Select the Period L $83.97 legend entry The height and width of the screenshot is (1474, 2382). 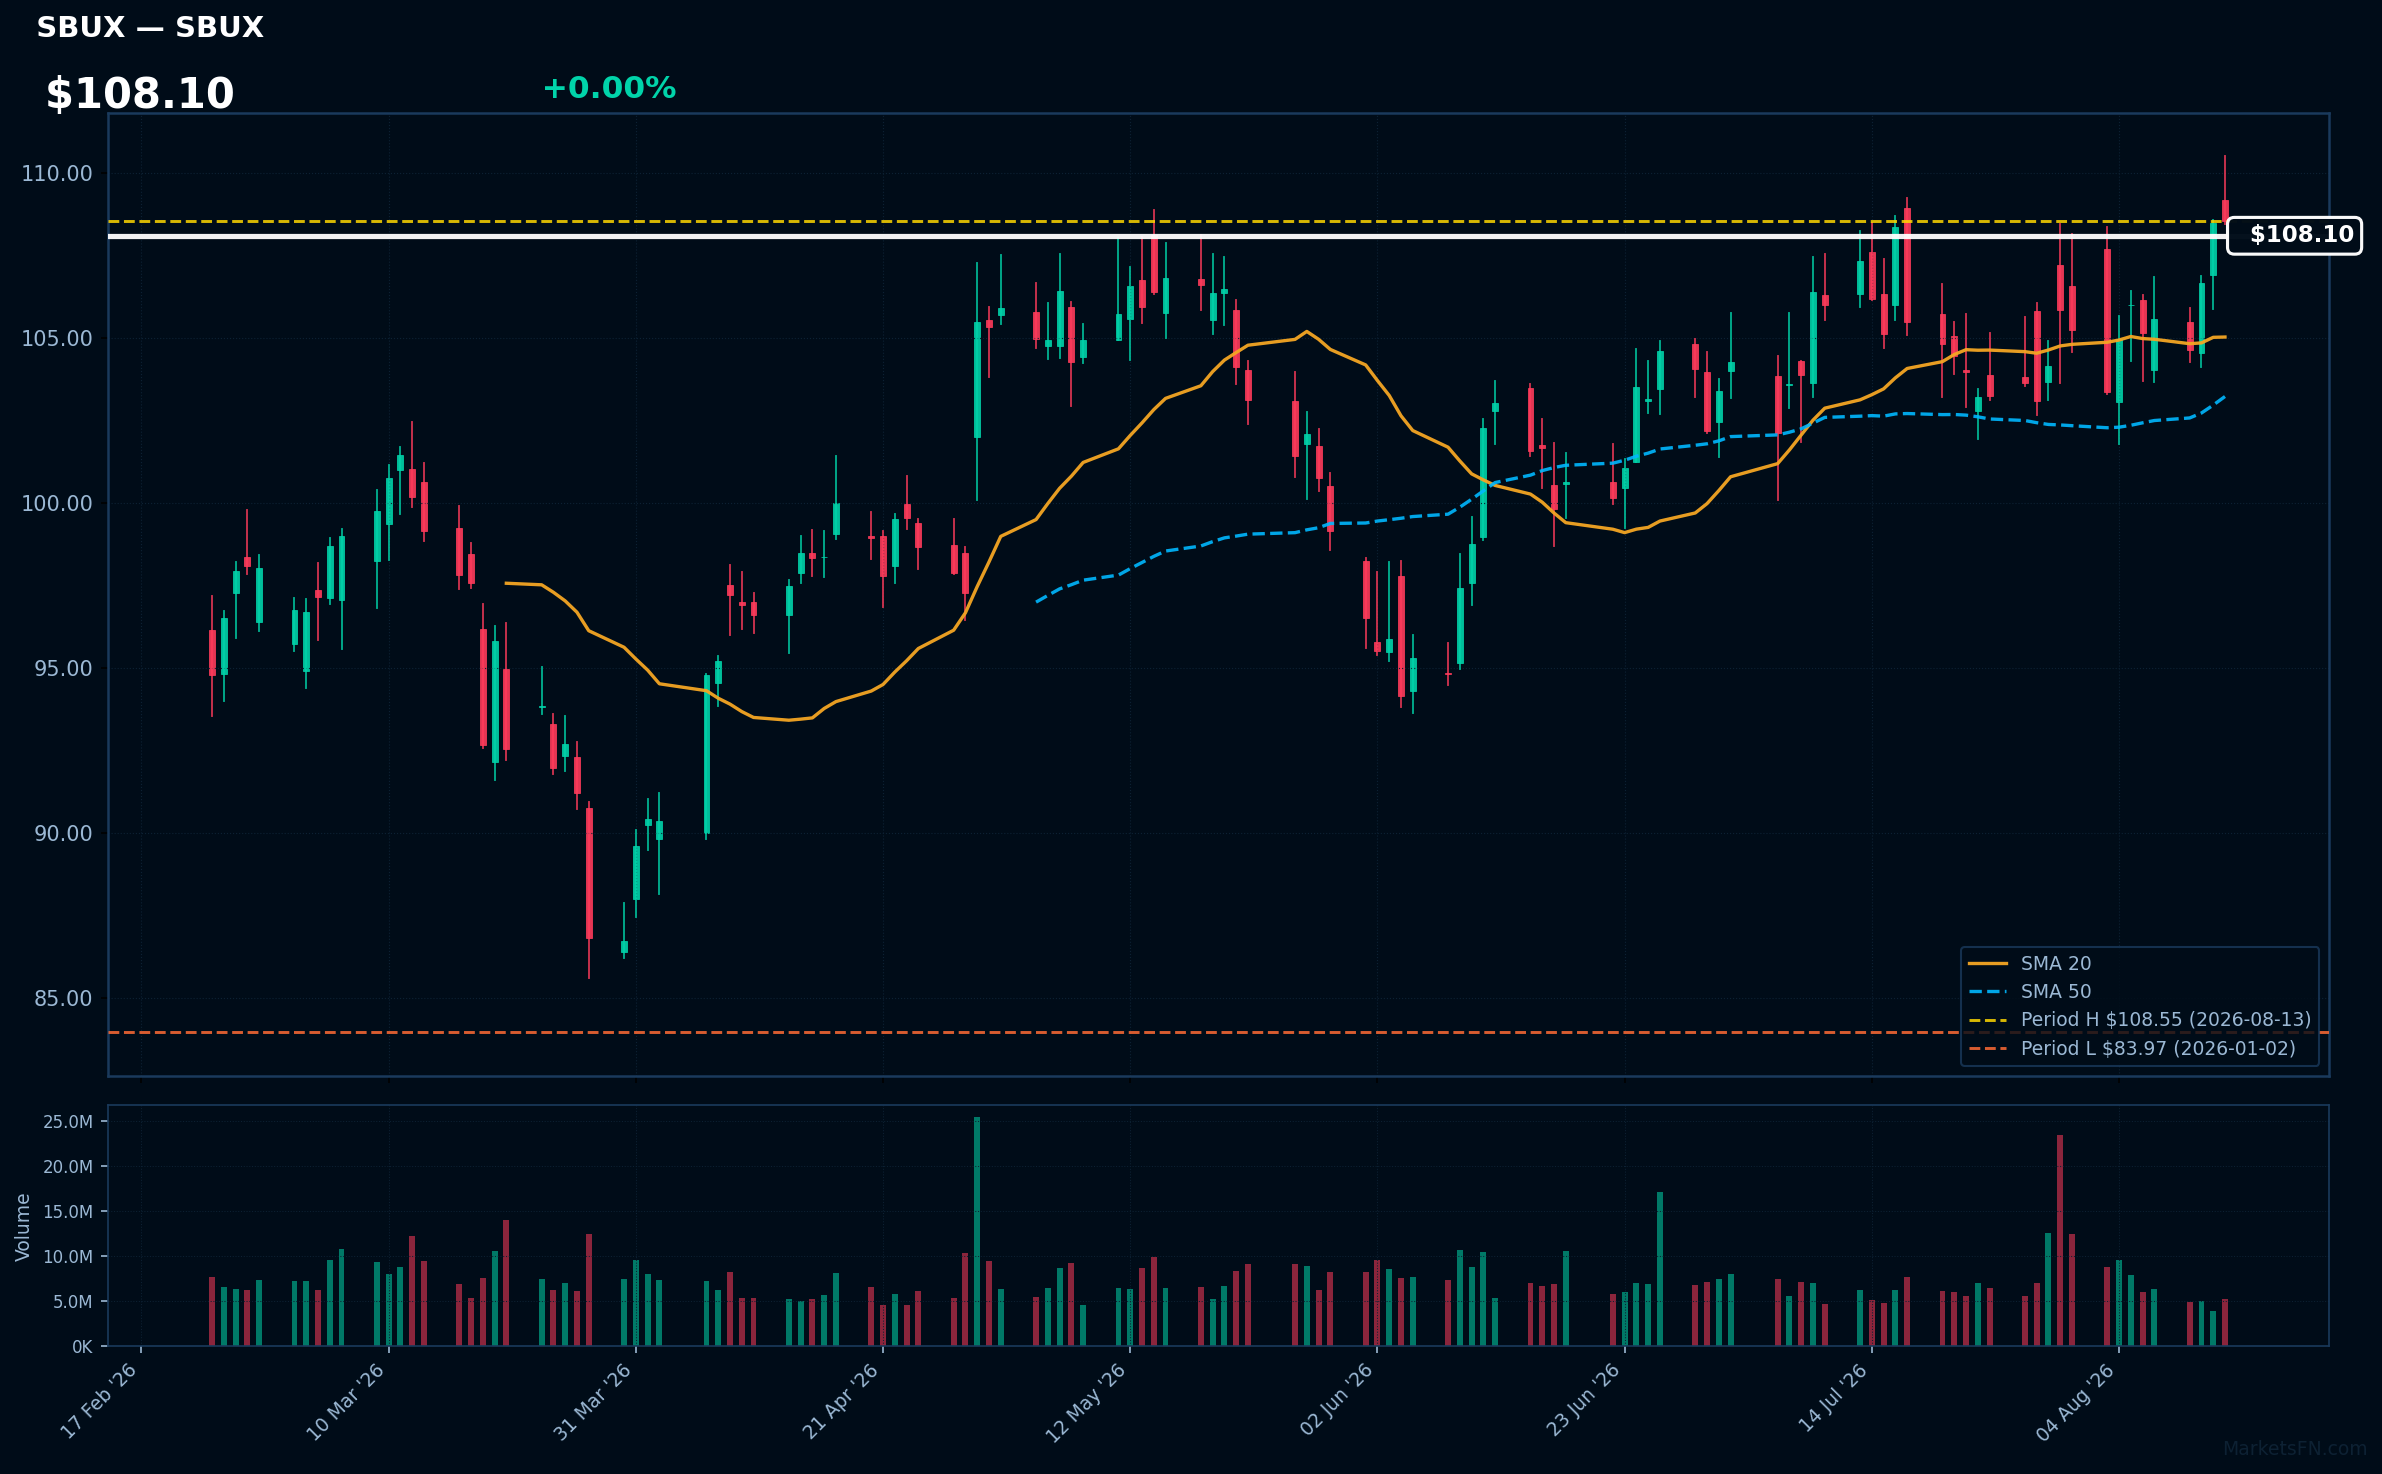(x=2131, y=1048)
